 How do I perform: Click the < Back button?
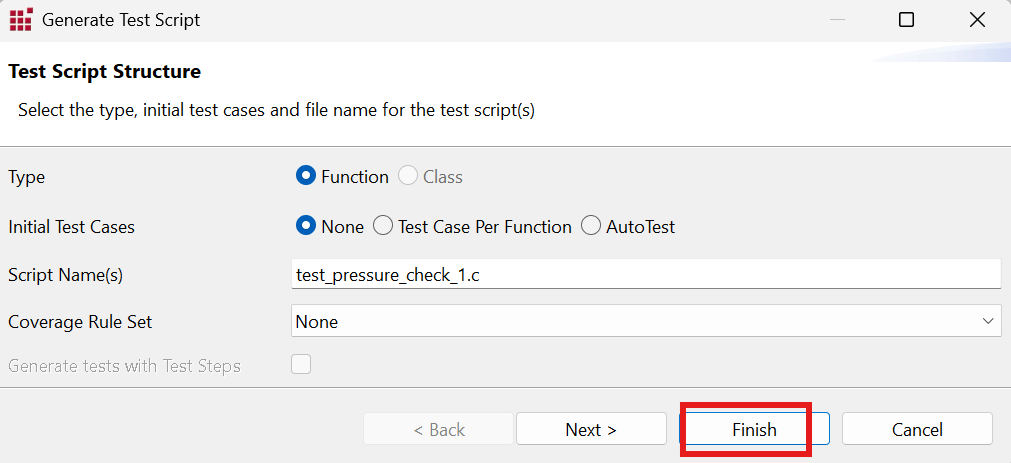[x=438, y=429]
